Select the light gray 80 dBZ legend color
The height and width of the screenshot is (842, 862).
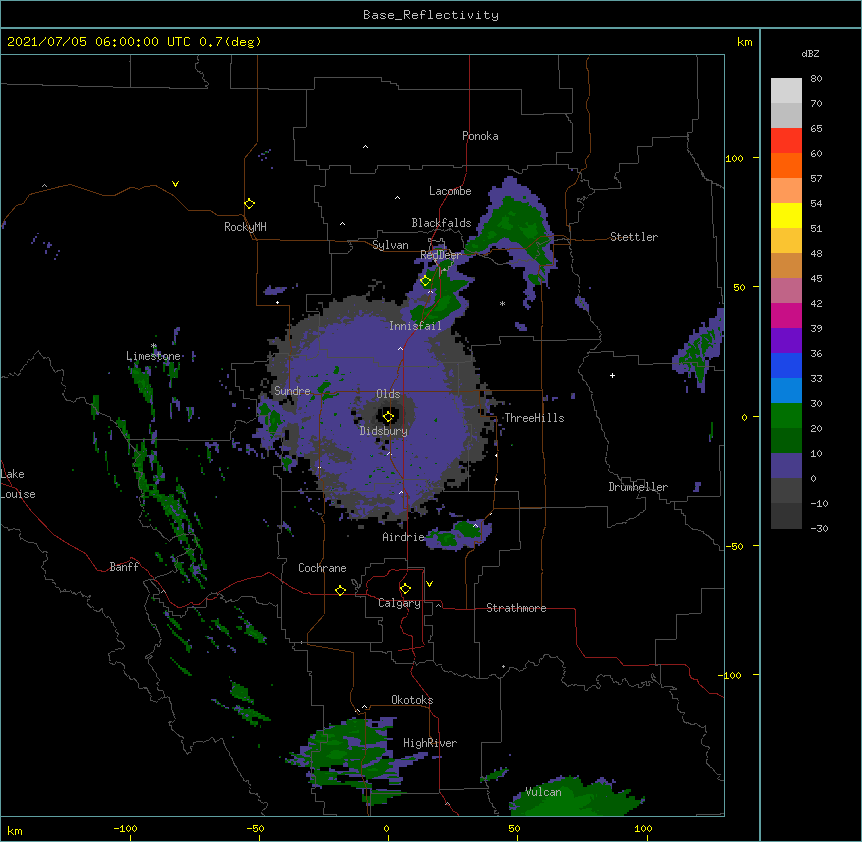pos(786,91)
